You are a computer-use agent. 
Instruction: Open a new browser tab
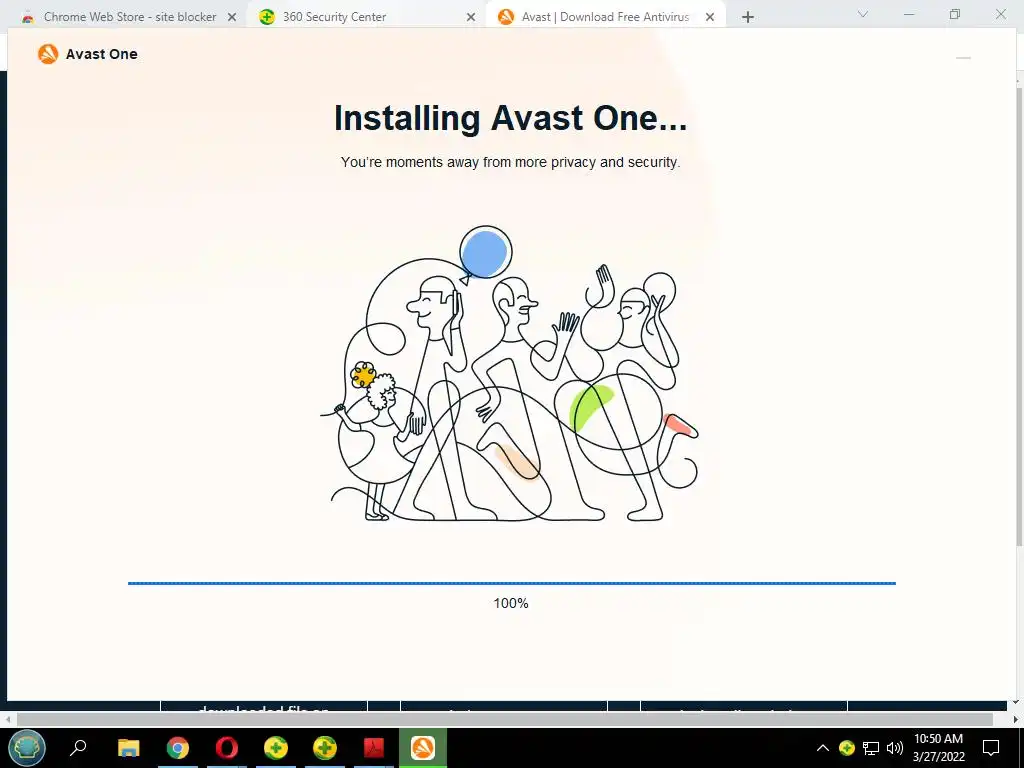(748, 18)
